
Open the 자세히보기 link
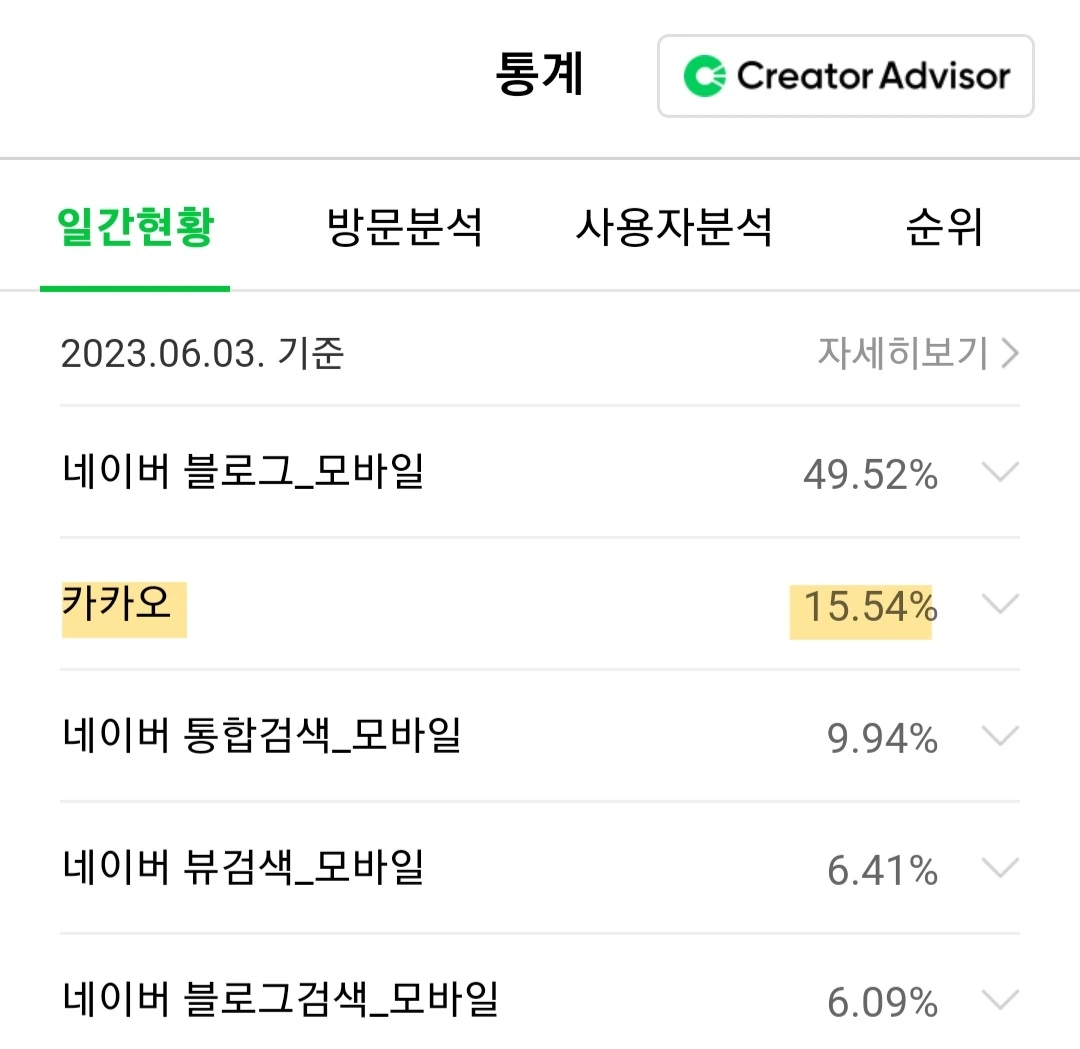(903, 353)
